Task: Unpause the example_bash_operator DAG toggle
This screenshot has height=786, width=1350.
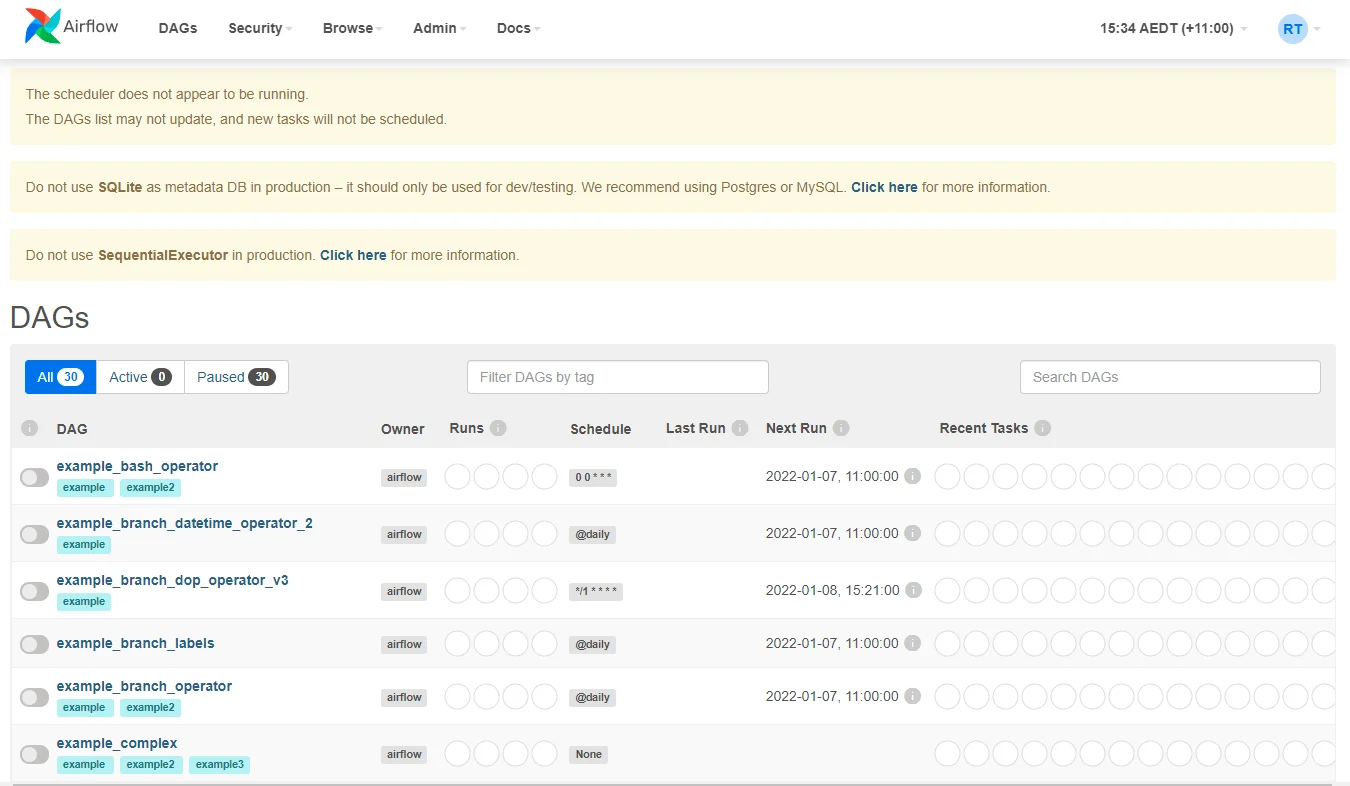Action: pos(35,477)
